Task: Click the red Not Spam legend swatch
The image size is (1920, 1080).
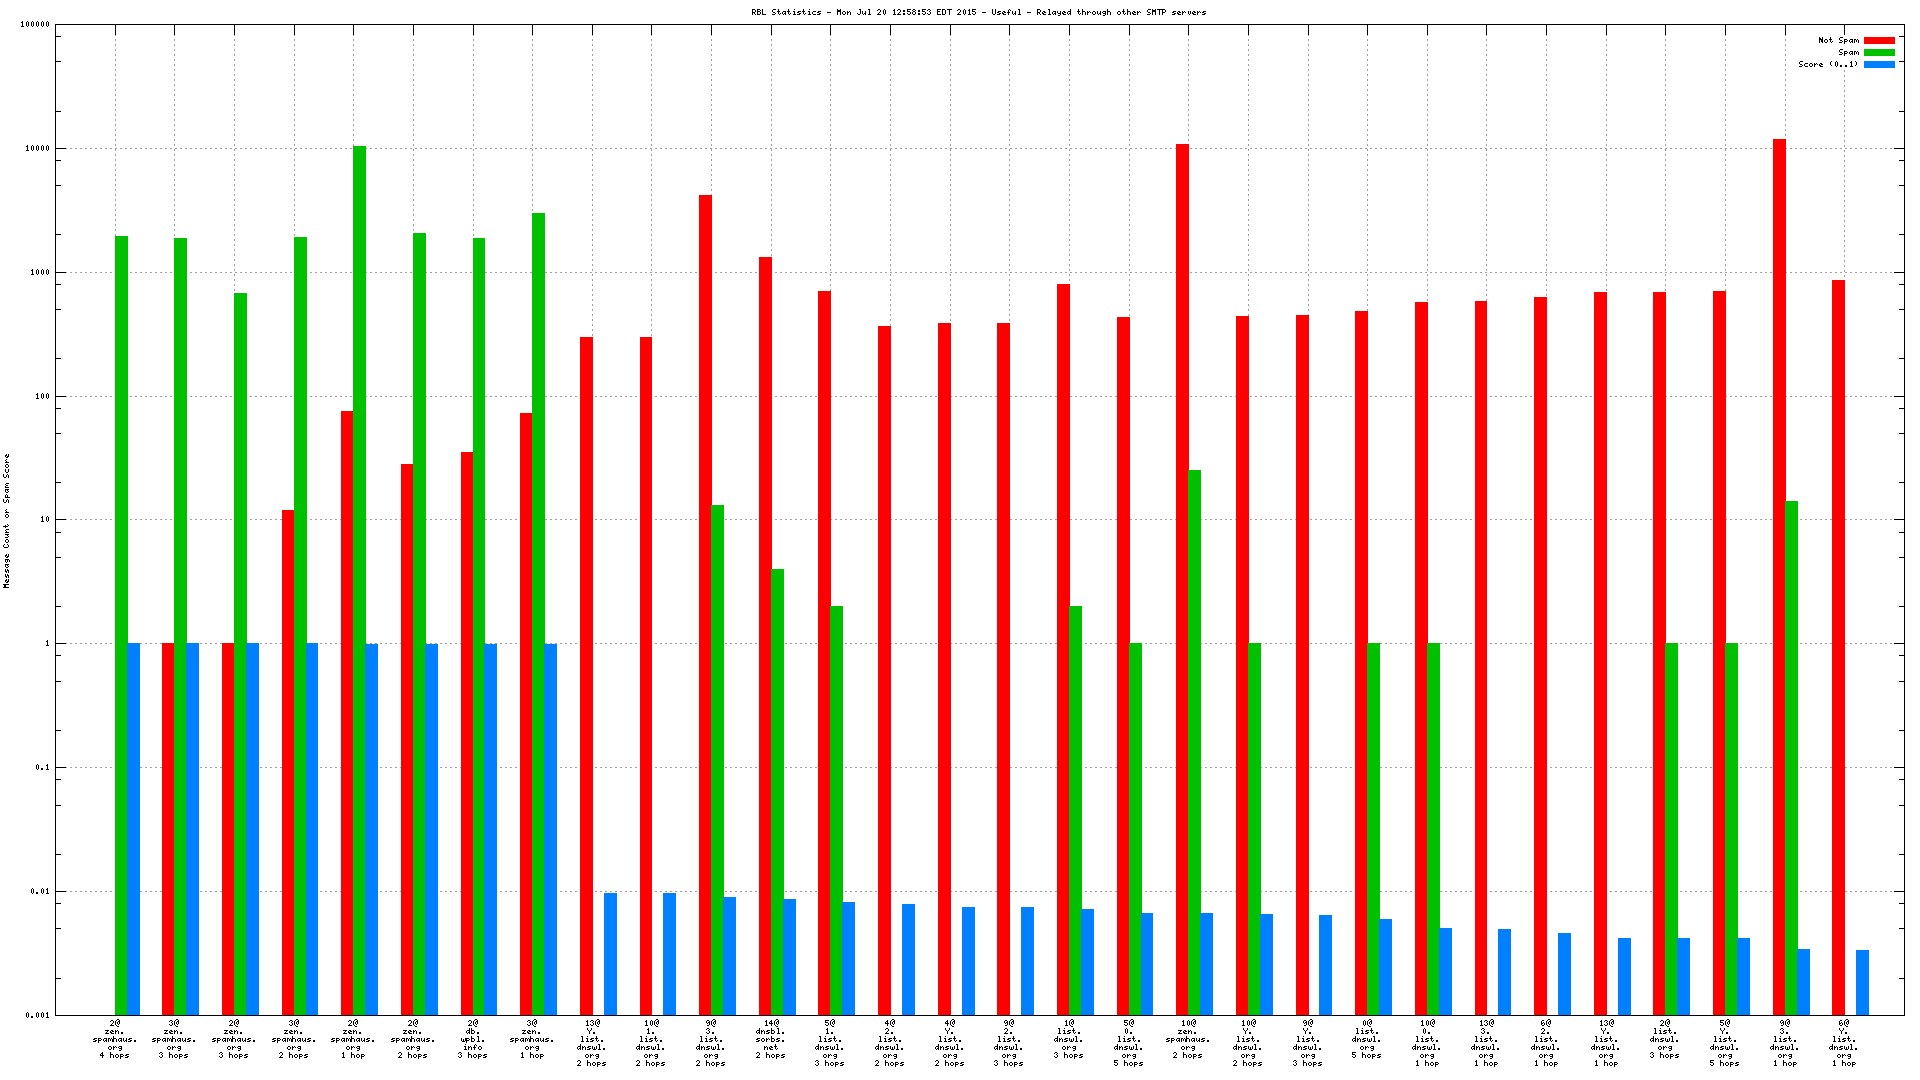Action: coord(1879,41)
